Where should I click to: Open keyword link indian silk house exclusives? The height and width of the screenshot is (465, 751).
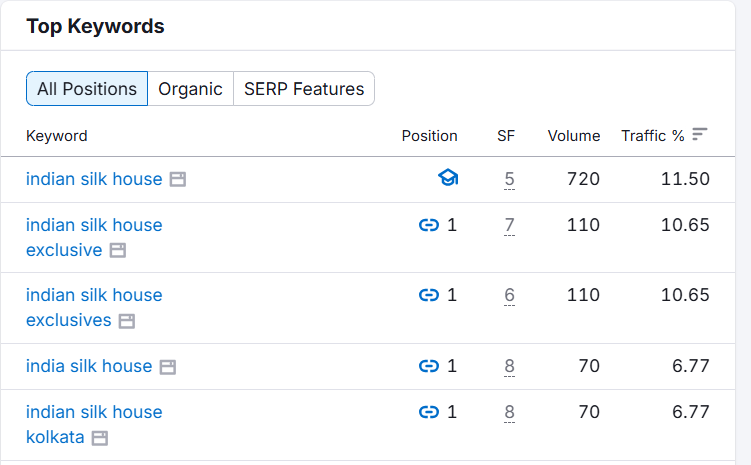94,307
